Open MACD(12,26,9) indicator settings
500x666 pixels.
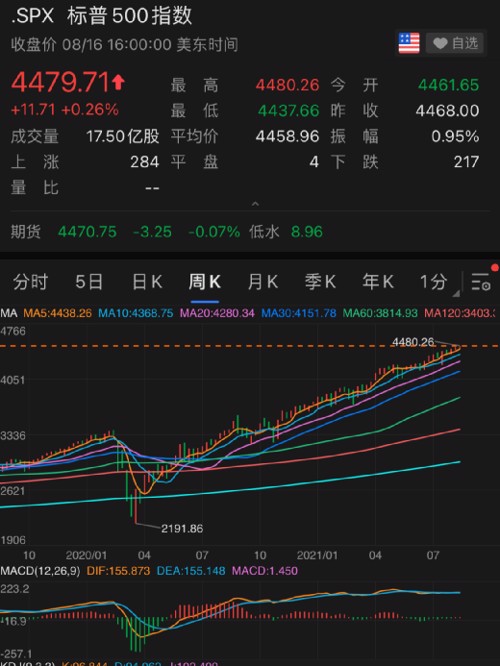point(40,570)
